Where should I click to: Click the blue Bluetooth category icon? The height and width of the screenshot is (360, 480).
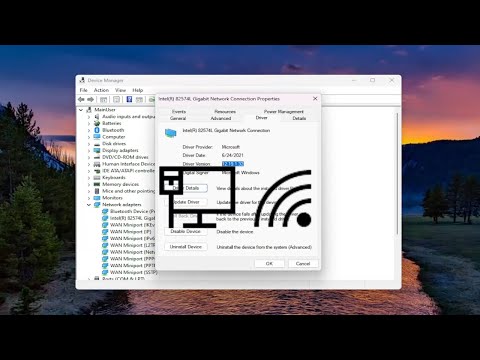click(97, 130)
